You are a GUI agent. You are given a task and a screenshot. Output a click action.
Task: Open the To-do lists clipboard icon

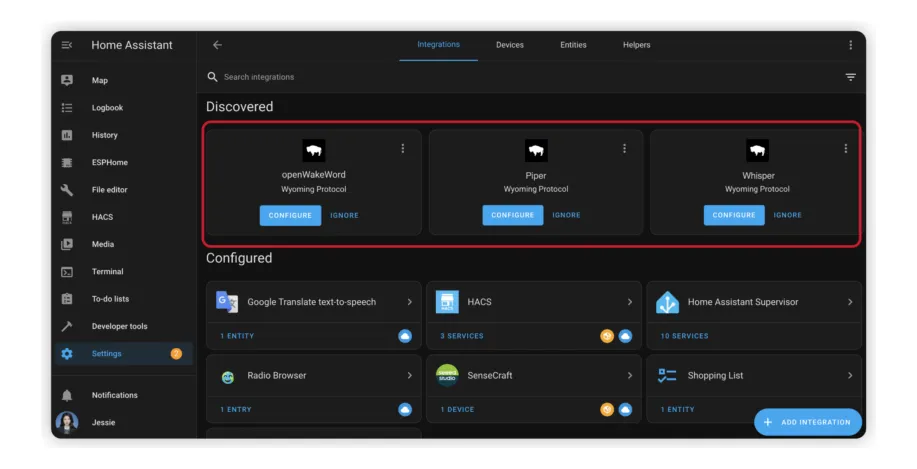(x=67, y=299)
